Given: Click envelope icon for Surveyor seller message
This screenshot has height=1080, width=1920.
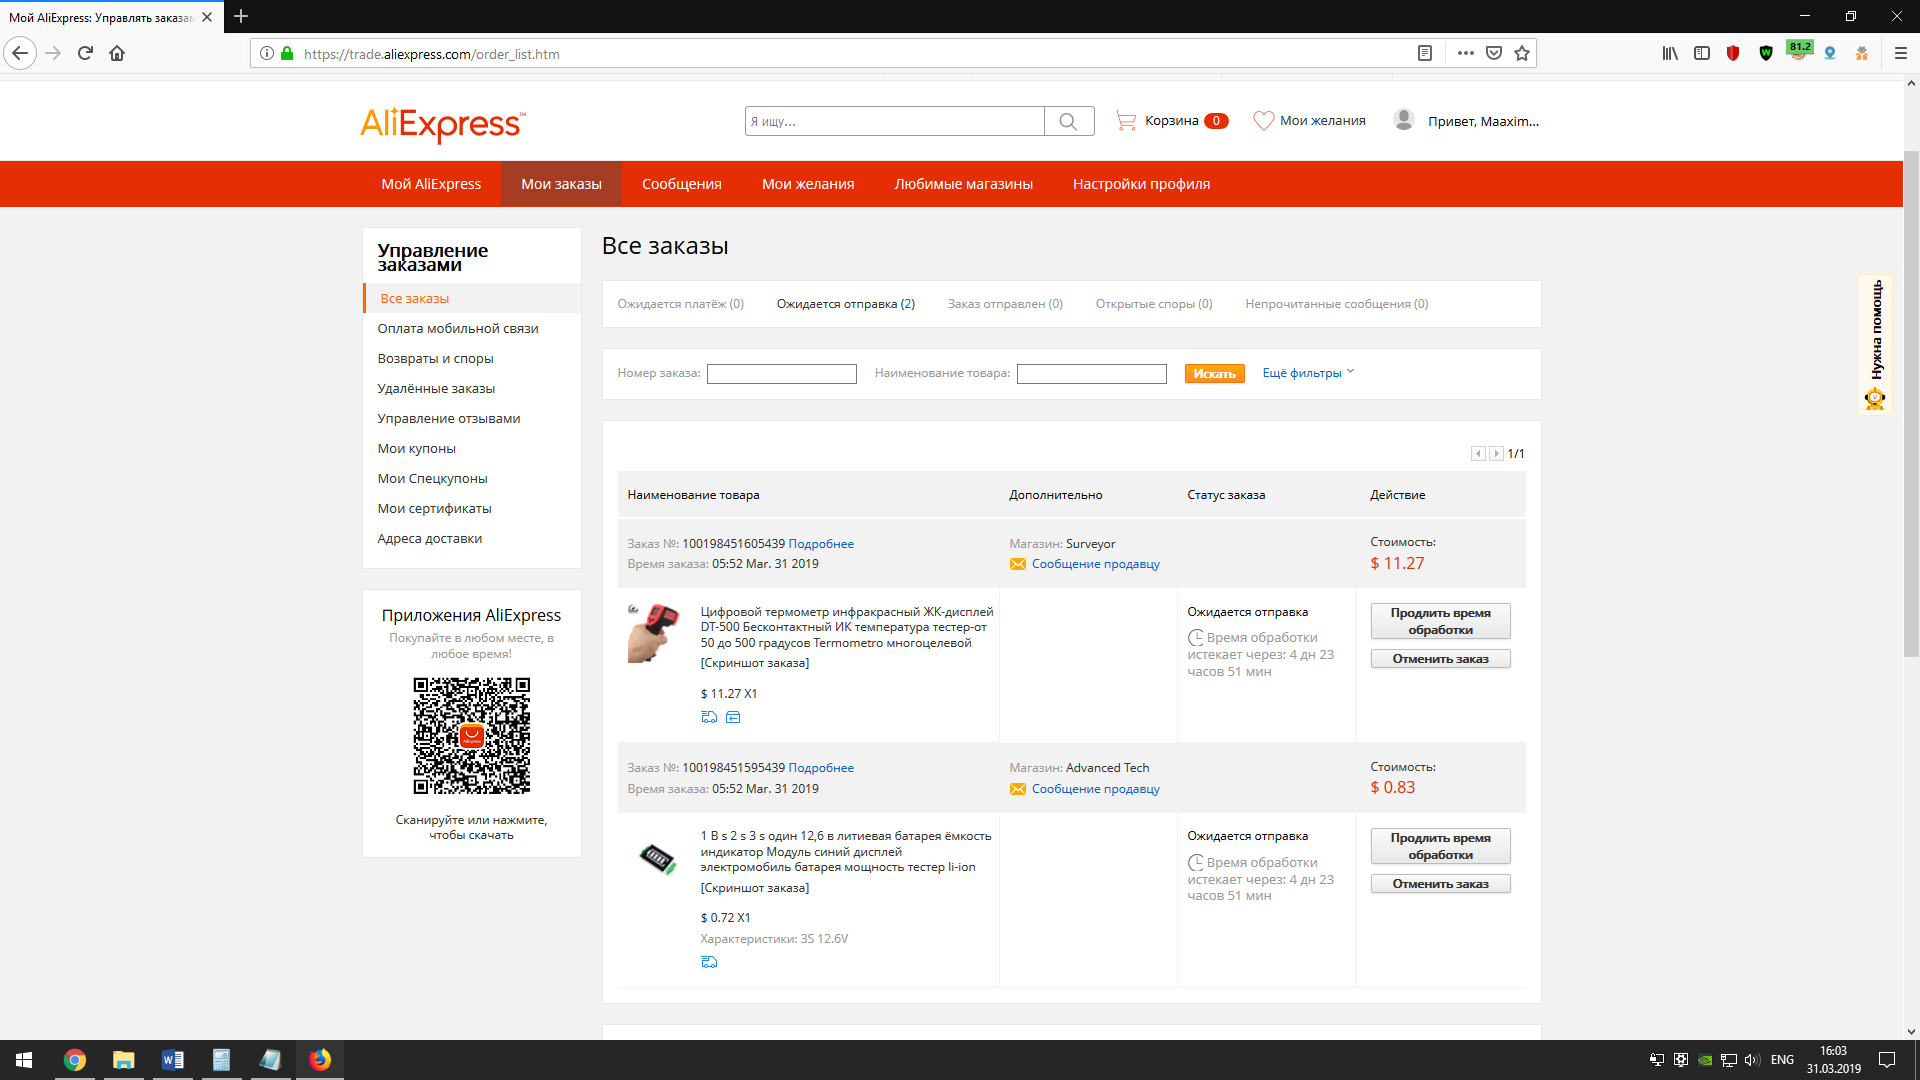Looking at the screenshot, I should point(1018,564).
